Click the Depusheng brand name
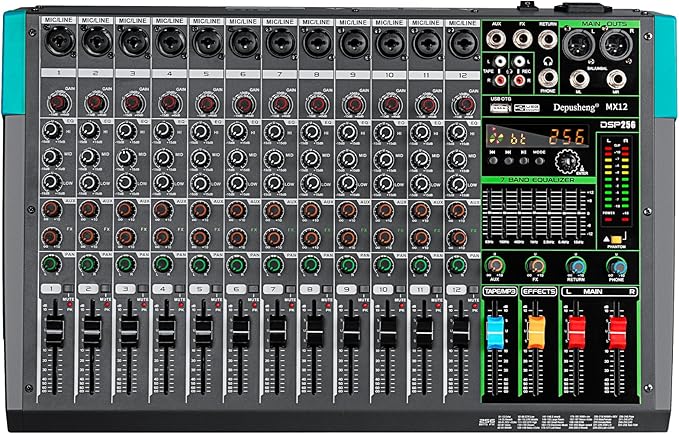The height and width of the screenshot is (434, 679). pyautogui.click(x=576, y=107)
